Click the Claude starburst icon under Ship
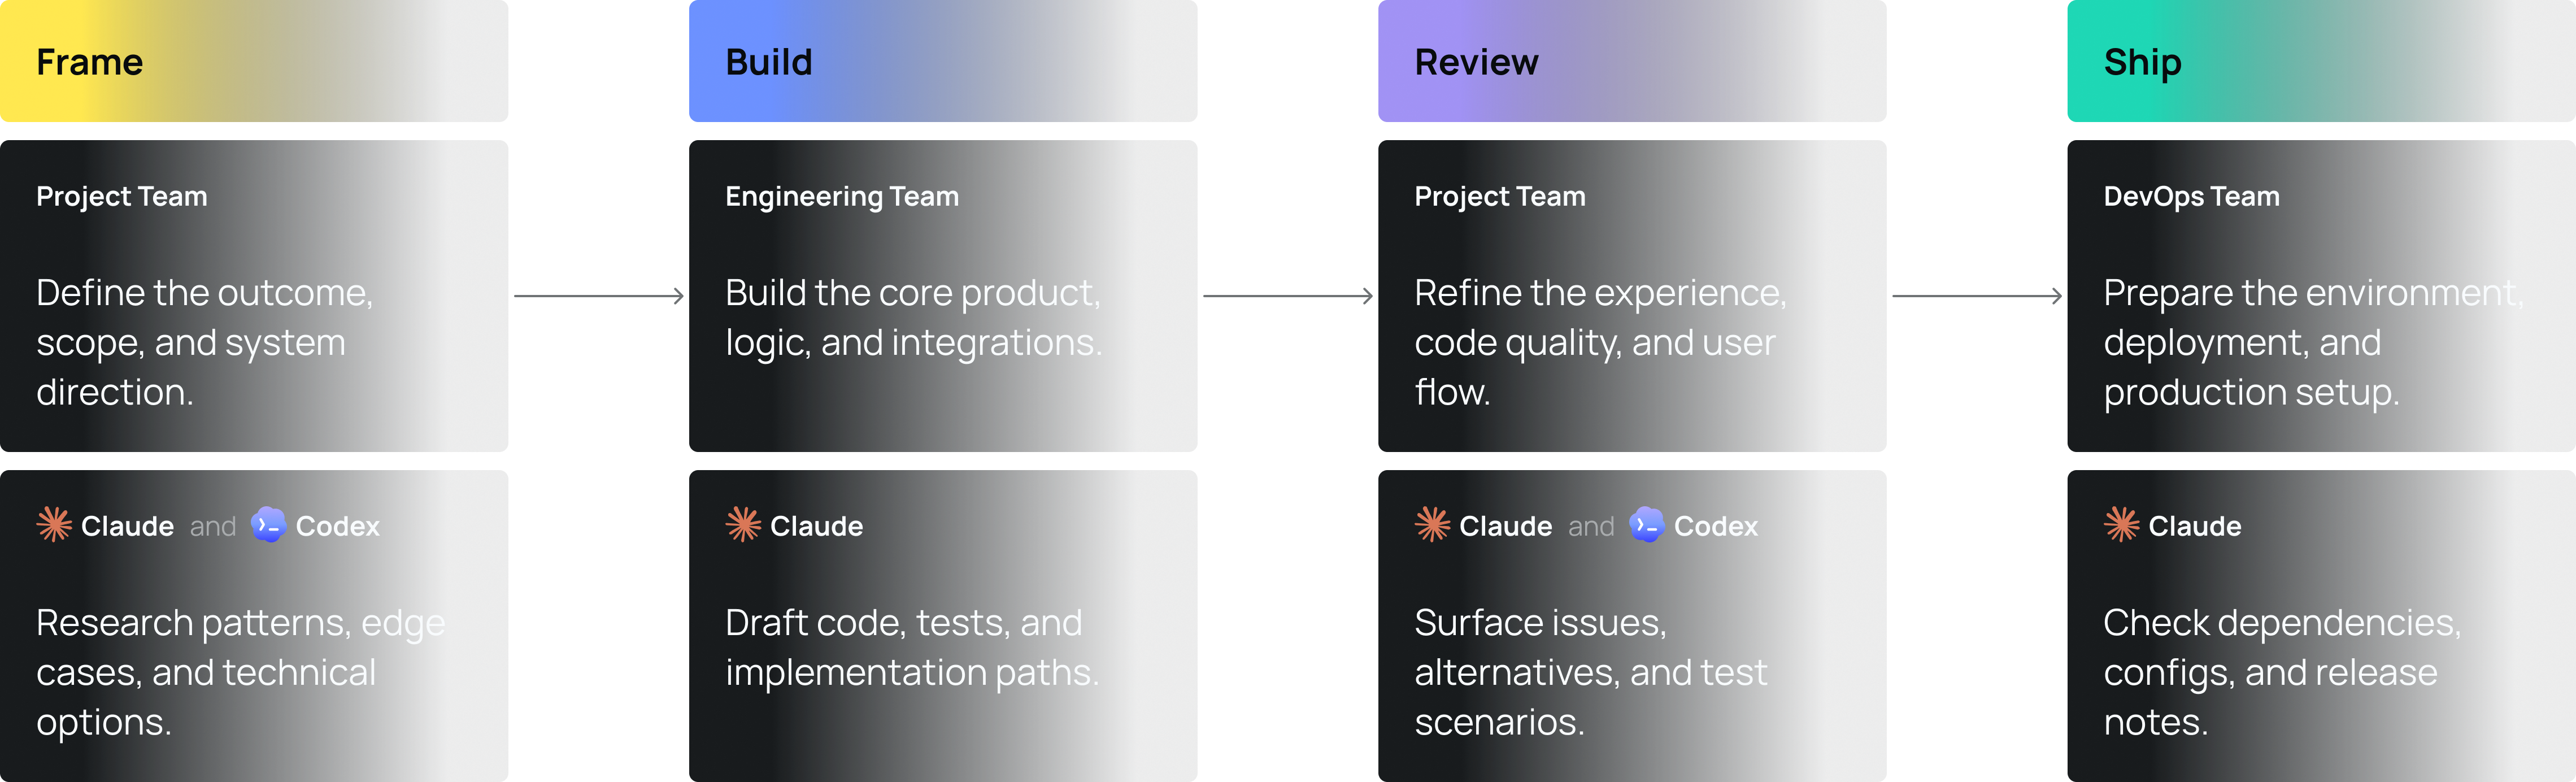The height and width of the screenshot is (782, 2576). coord(2121,524)
